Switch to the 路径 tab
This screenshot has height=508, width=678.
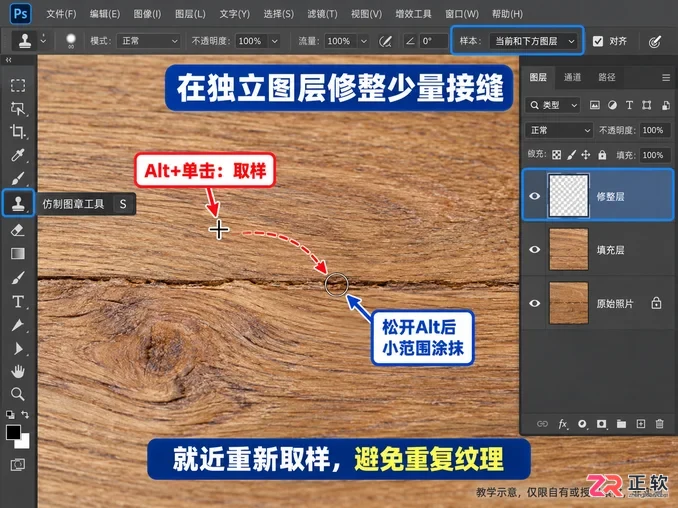click(607, 77)
